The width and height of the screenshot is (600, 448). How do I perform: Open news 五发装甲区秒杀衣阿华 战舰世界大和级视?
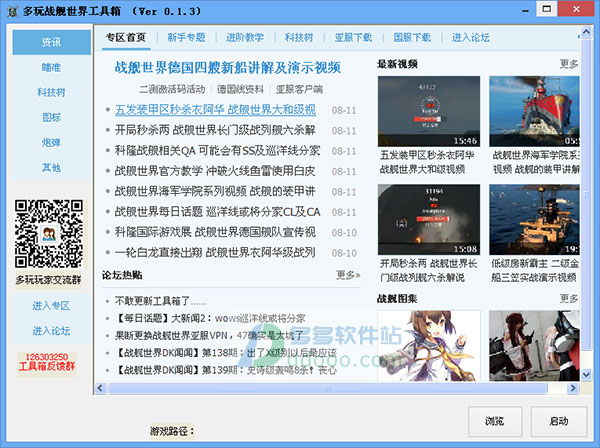pos(215,110)
